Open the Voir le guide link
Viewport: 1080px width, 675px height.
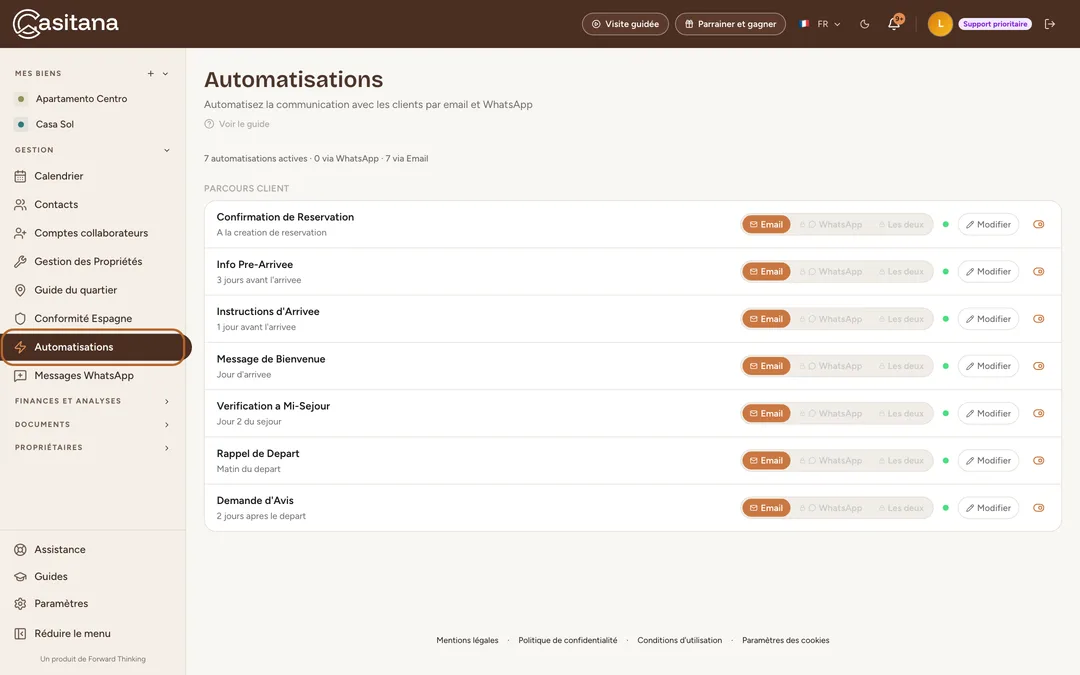(x=237, y=124)
